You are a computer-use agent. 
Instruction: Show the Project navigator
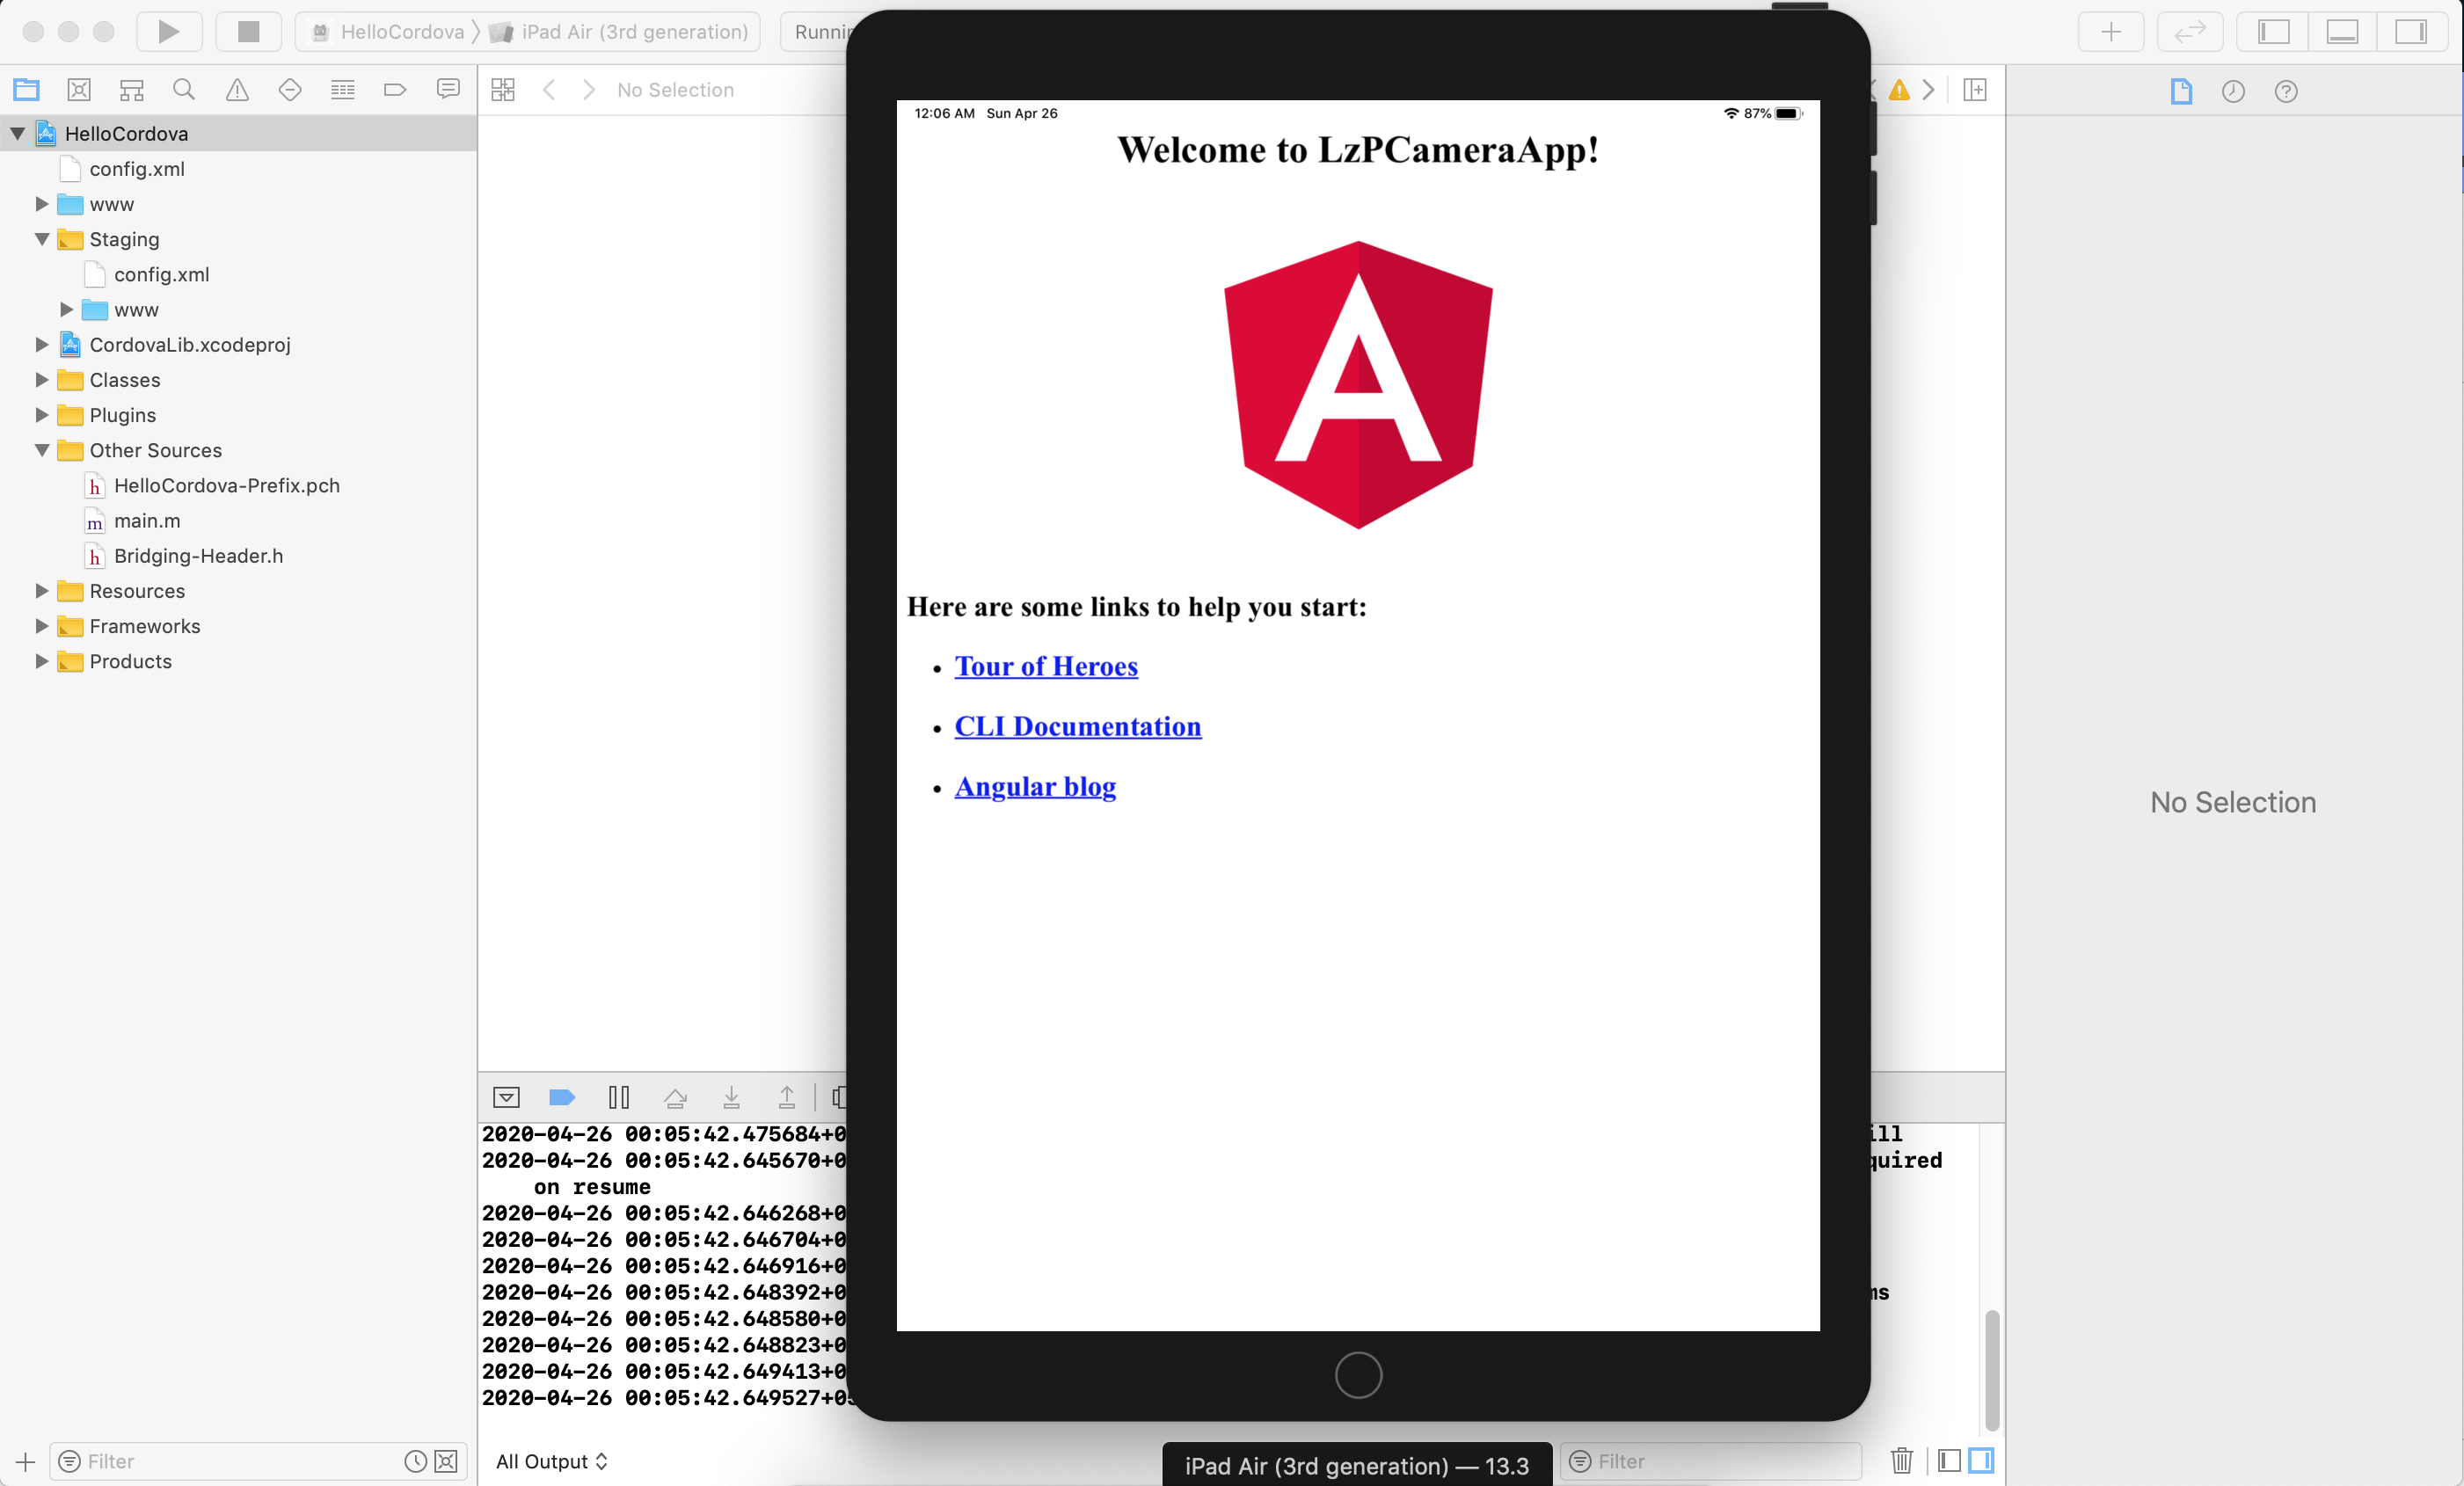point(26,90)
